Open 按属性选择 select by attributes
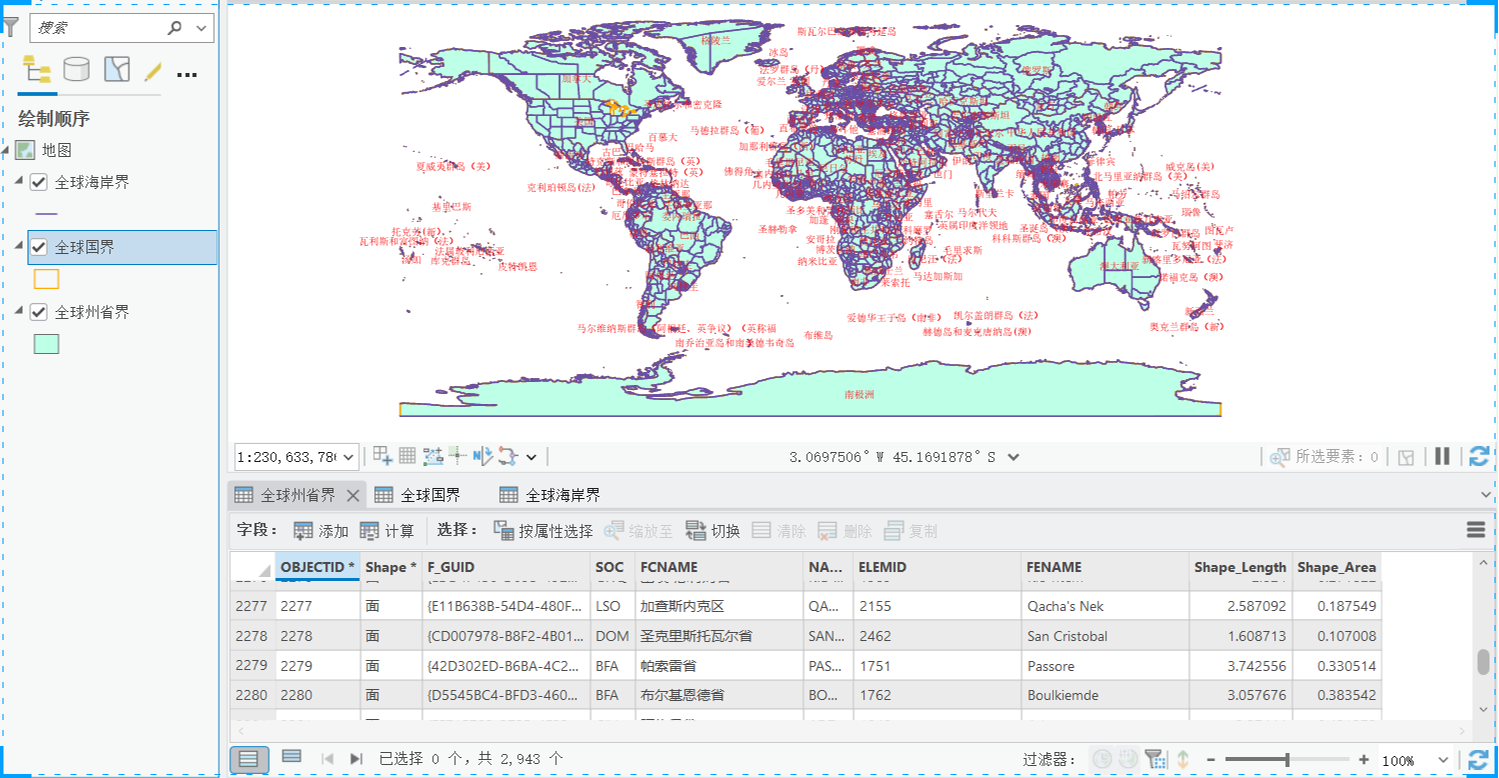The width and height of the screenshot is (1499, 778). tap(544, 531)
